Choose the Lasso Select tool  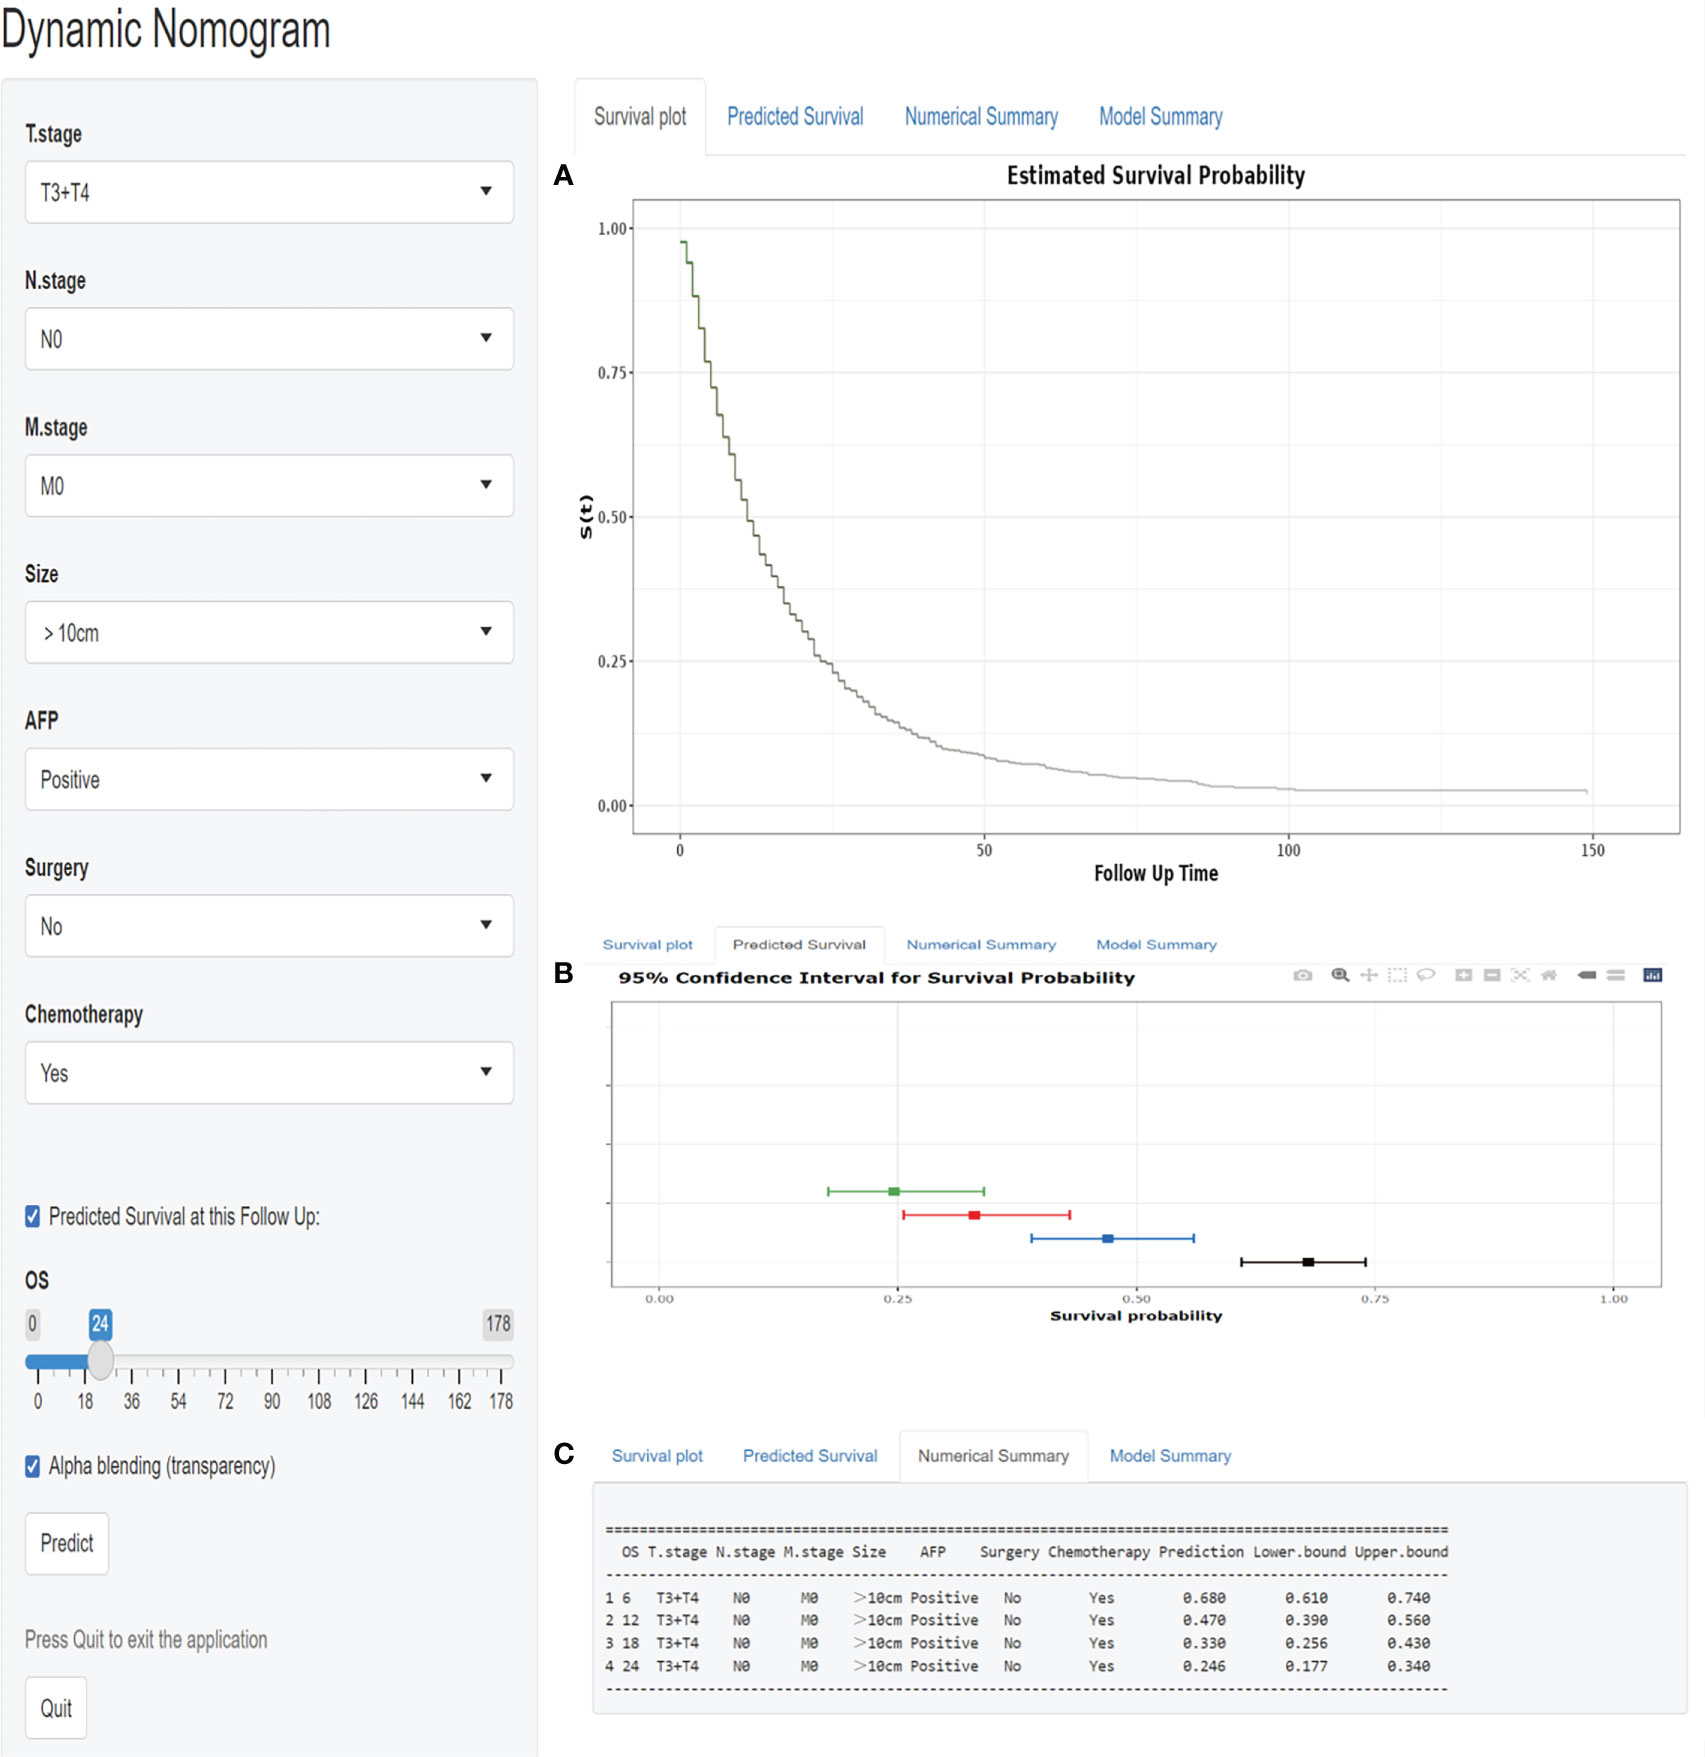tap(1426, 975)
